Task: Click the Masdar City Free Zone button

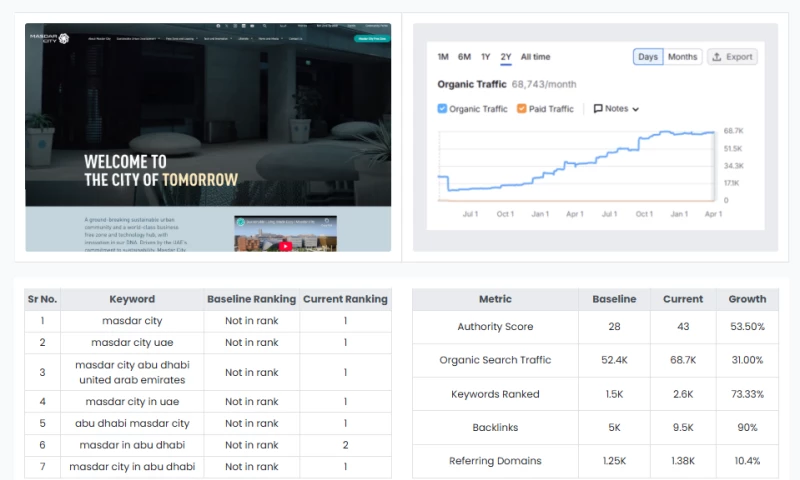Action: 371,39
